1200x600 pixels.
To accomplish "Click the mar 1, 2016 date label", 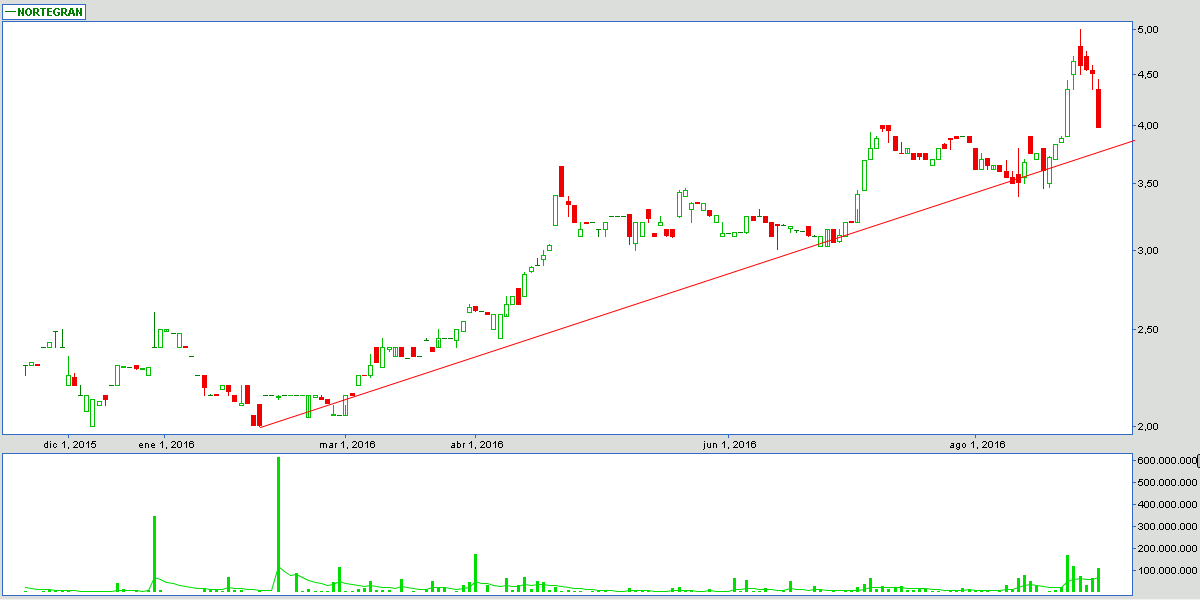I will (x=347, y=444).
